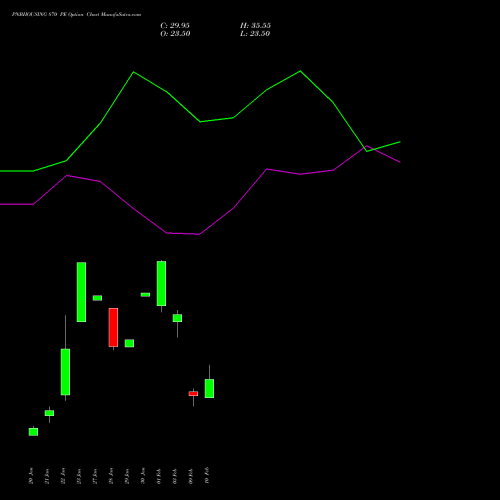
Task: Select the 09 Feb date label
Action: pos(191,476)
